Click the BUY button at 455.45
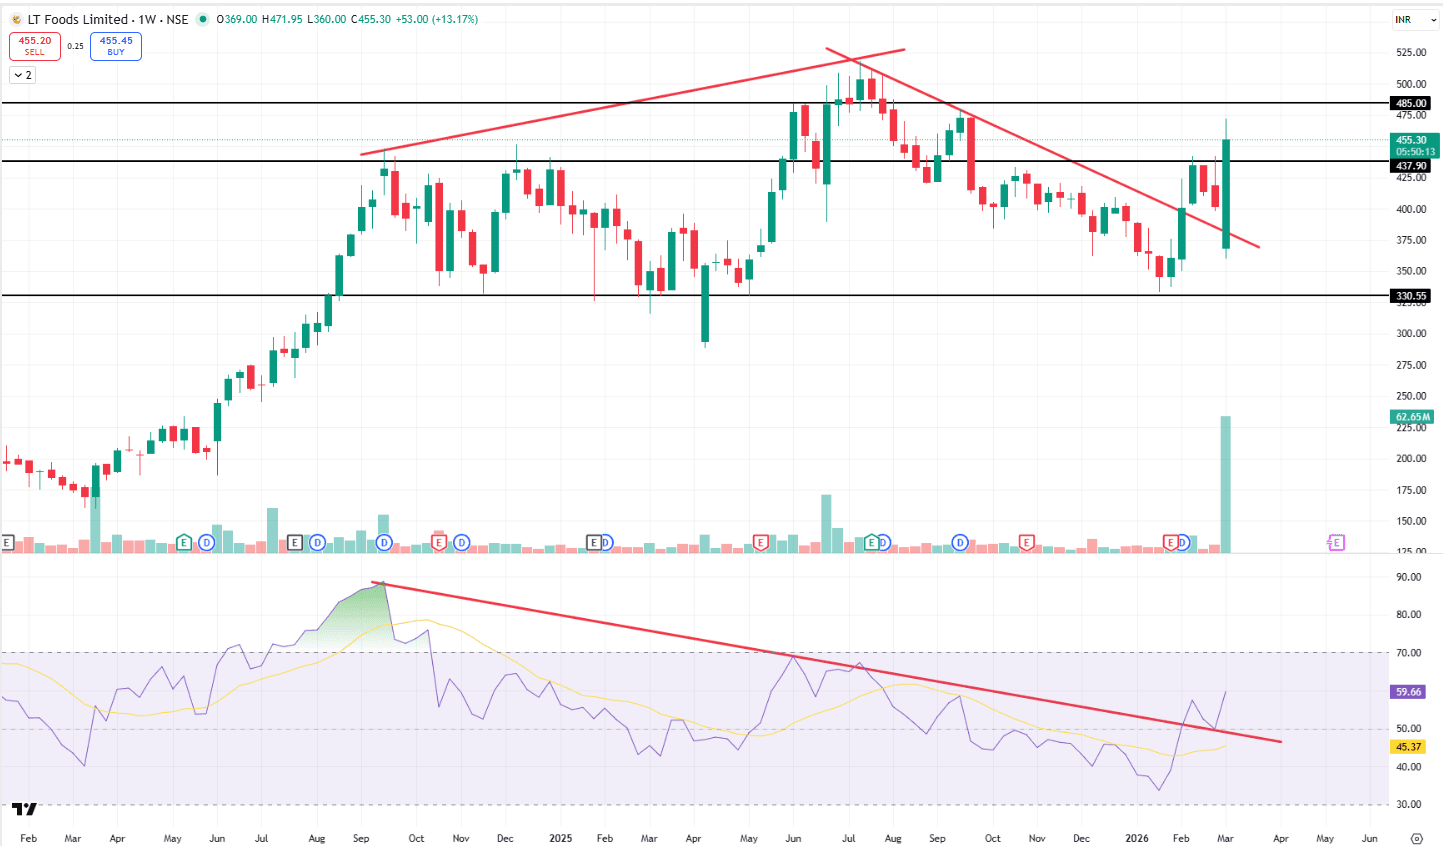The image size is (1443, 846). click(x=116, y=46)
